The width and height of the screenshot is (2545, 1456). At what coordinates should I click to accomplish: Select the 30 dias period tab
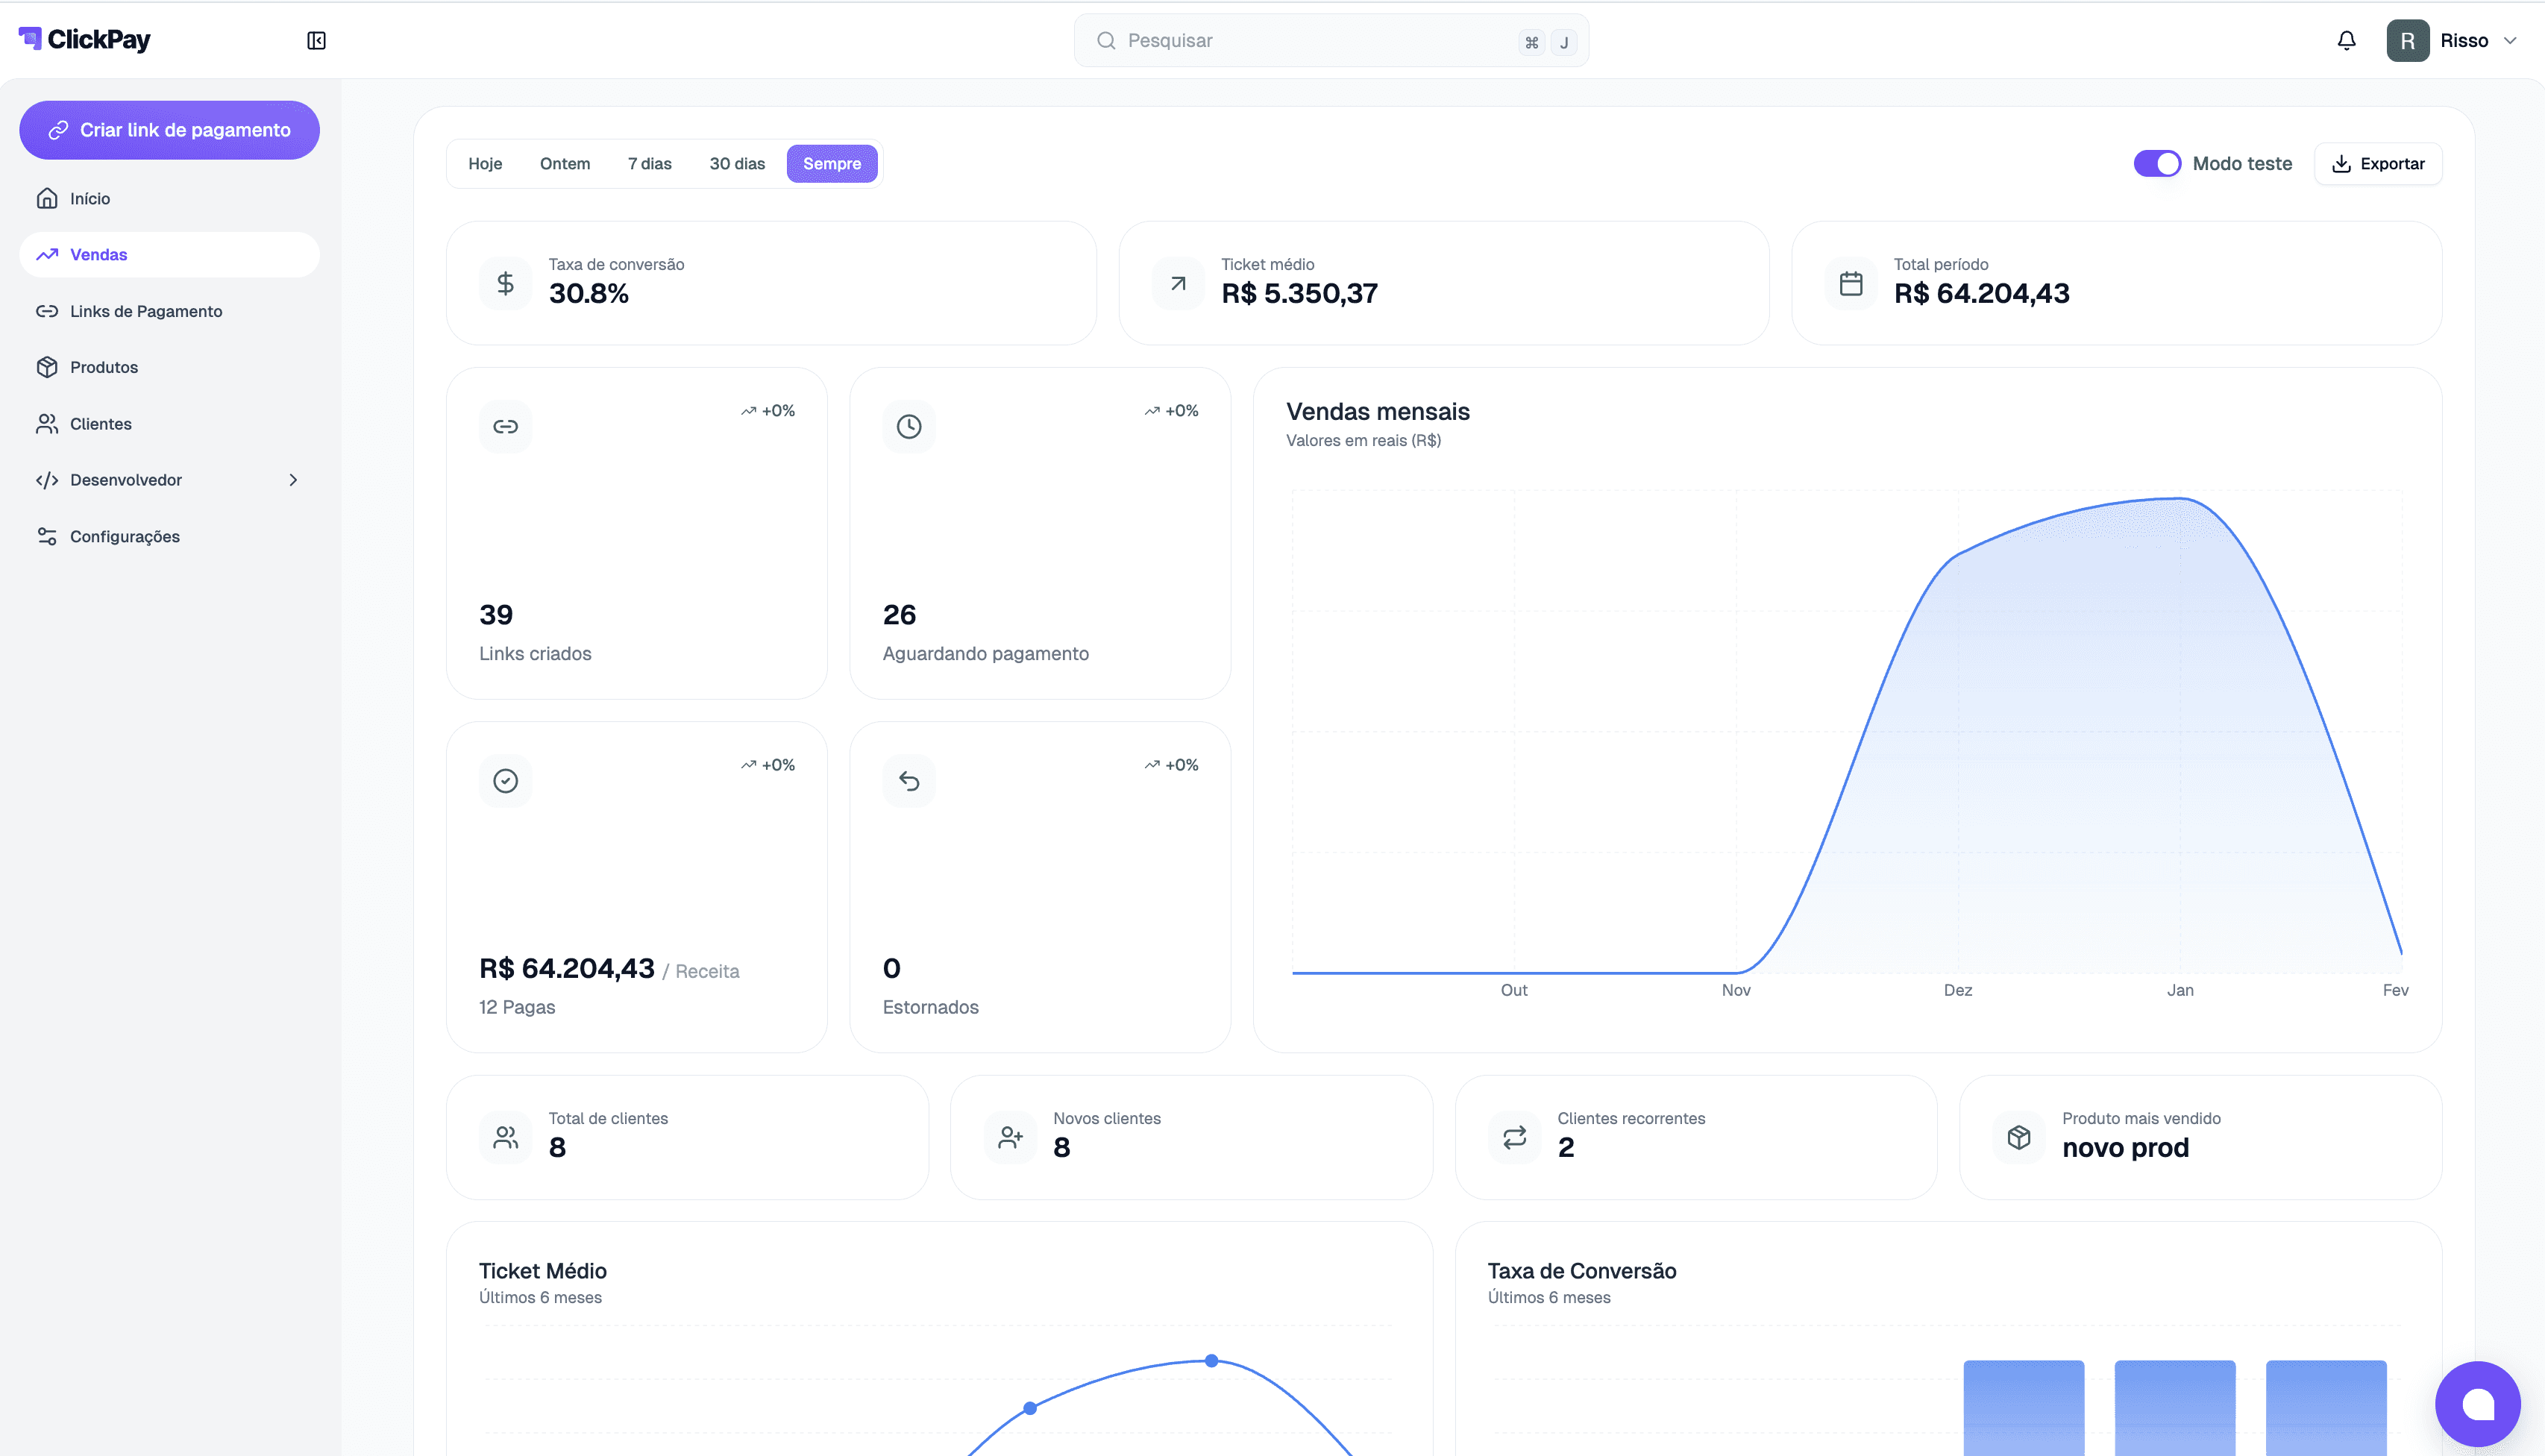pyautogui.click(x=736, y=163)
